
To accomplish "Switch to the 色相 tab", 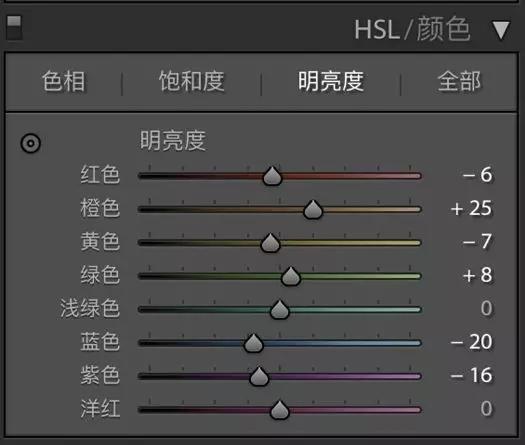I will 63,81.
